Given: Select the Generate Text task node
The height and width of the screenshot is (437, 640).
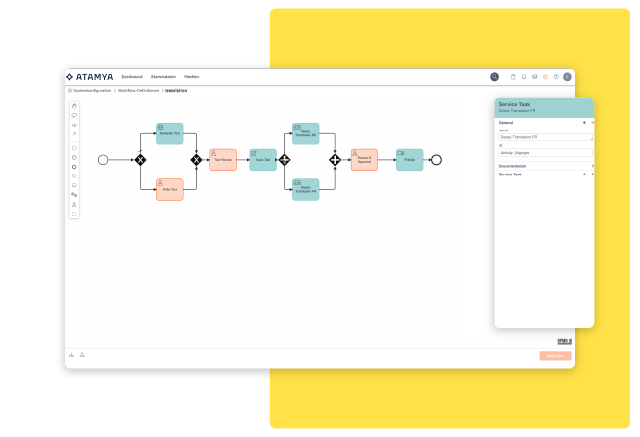Looking at the screenshot, I should 170,133.
